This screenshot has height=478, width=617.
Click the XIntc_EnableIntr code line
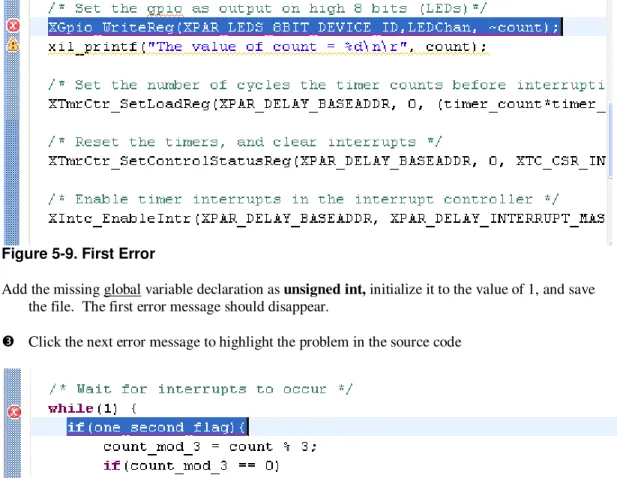[327, 218]
